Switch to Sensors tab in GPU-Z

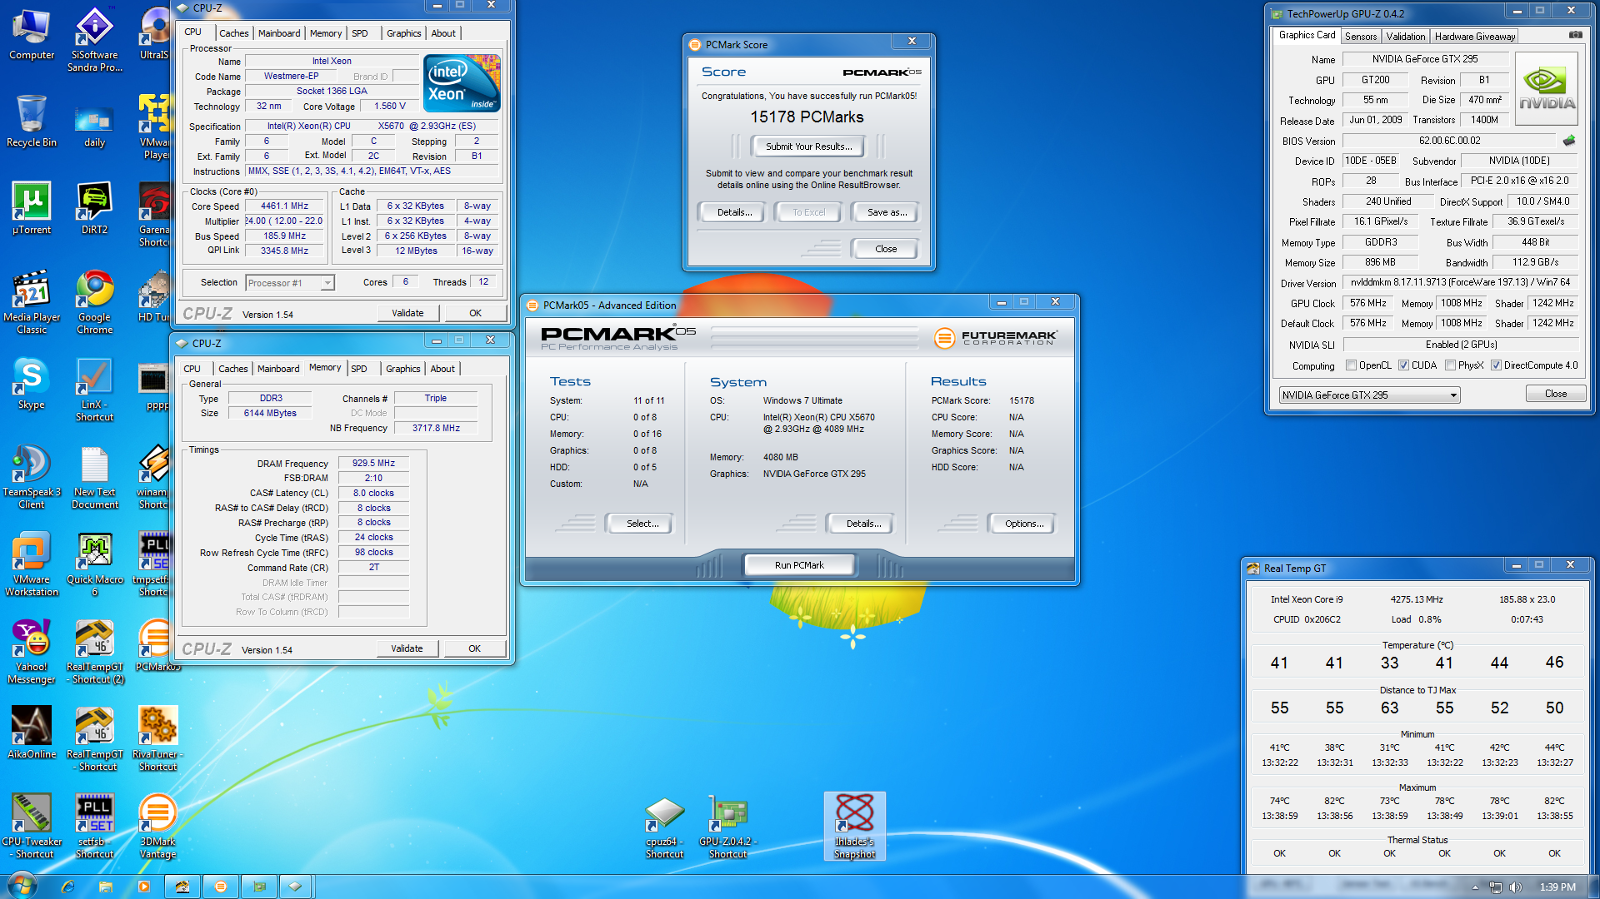1360,36
